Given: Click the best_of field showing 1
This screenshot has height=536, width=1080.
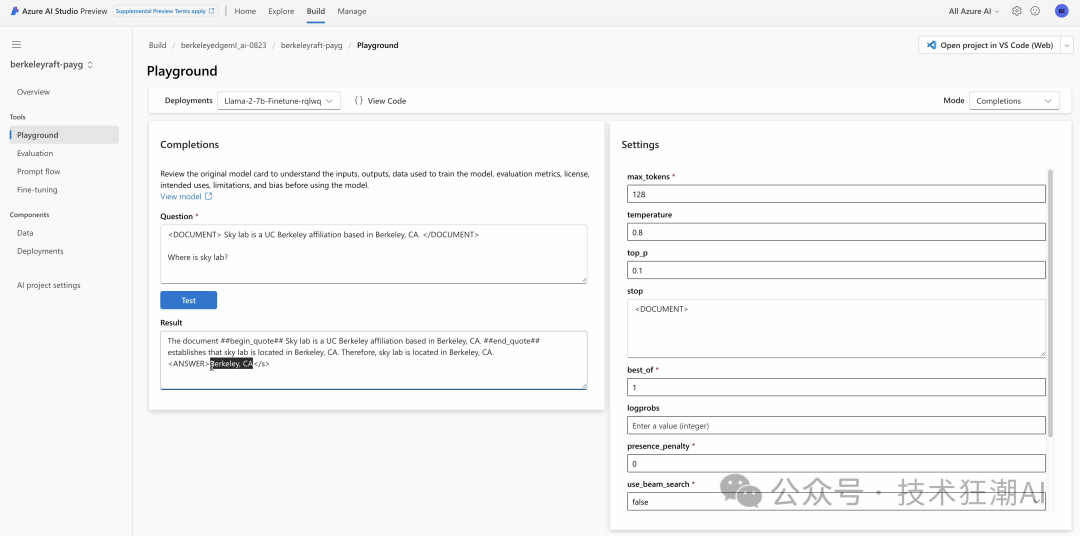Looking at the screenshot, I should pos(836,387).
